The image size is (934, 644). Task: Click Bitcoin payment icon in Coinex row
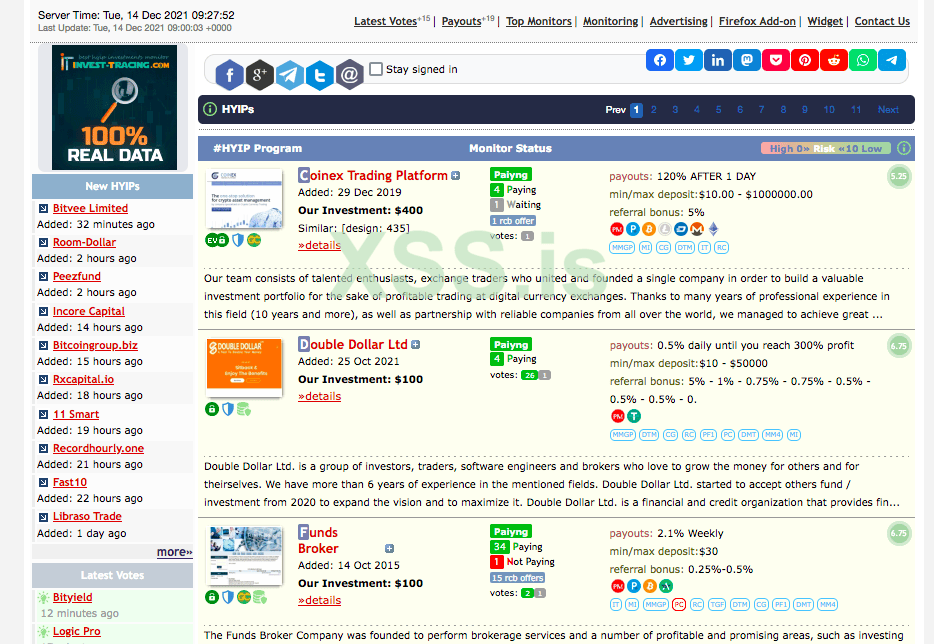[x=649, y=229]
